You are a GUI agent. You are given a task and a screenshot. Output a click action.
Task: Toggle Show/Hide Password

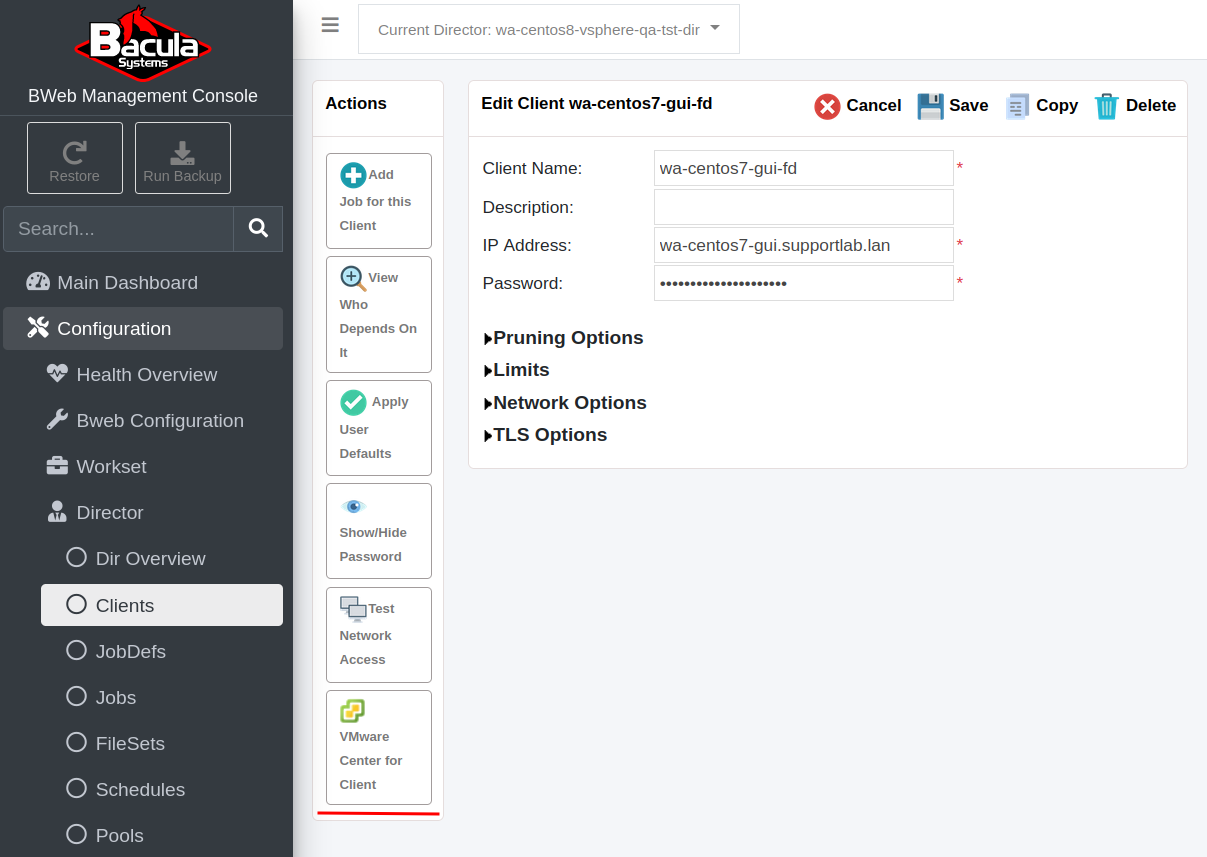click(379, 531)
